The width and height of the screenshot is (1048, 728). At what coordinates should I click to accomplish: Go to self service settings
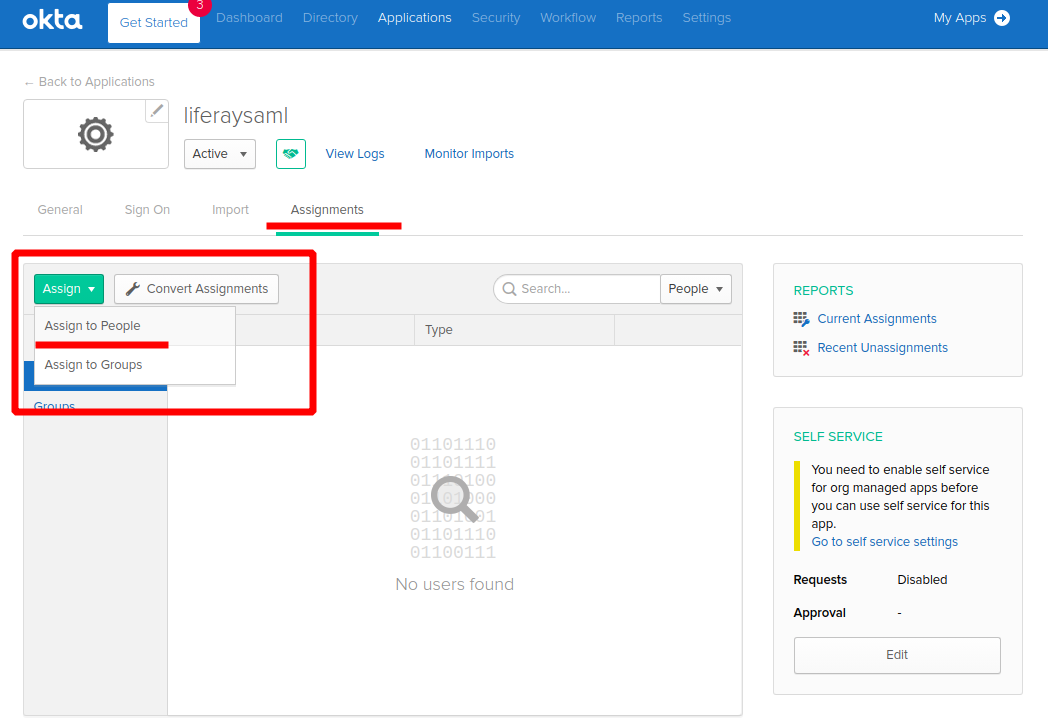(884, 541)
